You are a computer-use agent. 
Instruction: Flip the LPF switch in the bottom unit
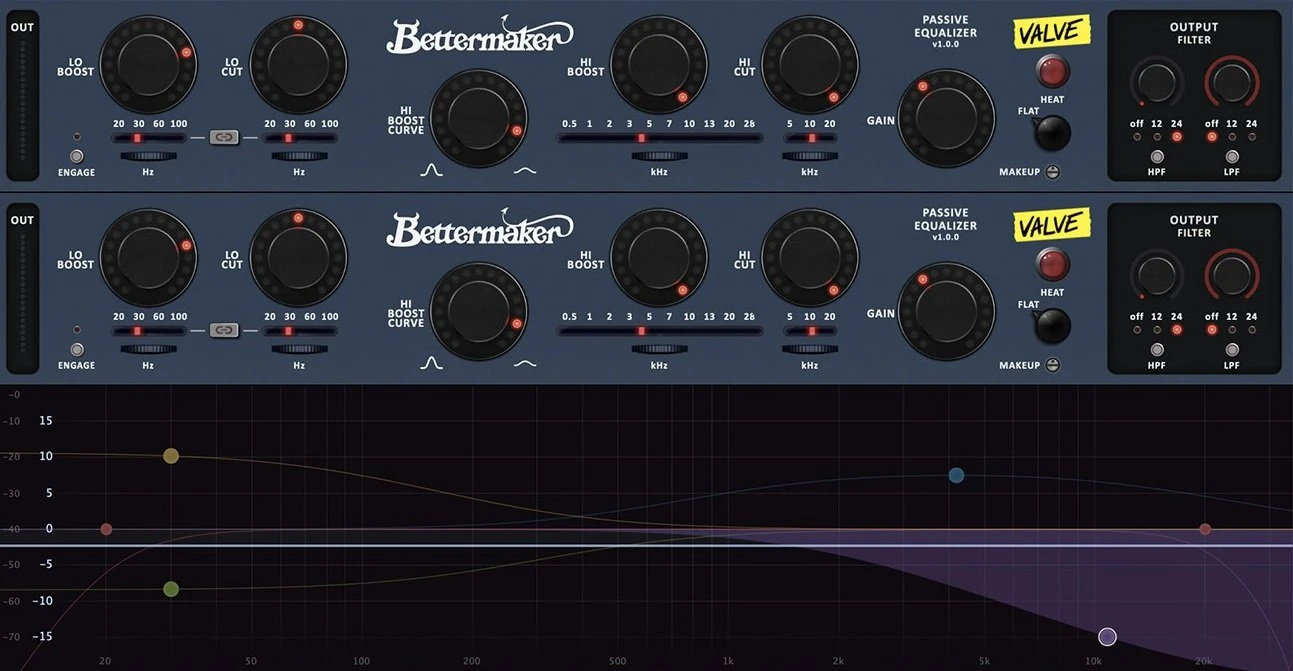pos(1232,350)
